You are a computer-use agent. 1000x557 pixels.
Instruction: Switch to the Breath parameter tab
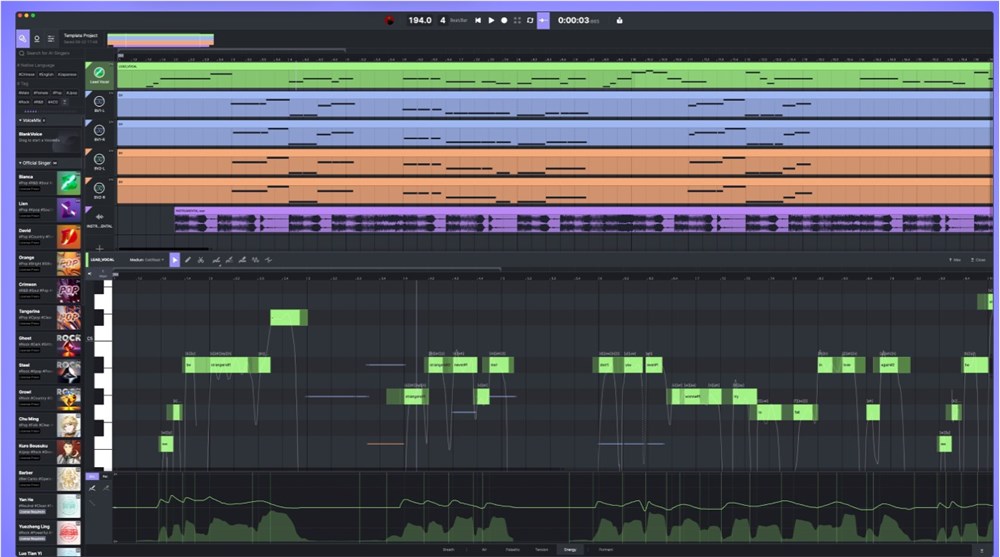(x=449, y=549)
